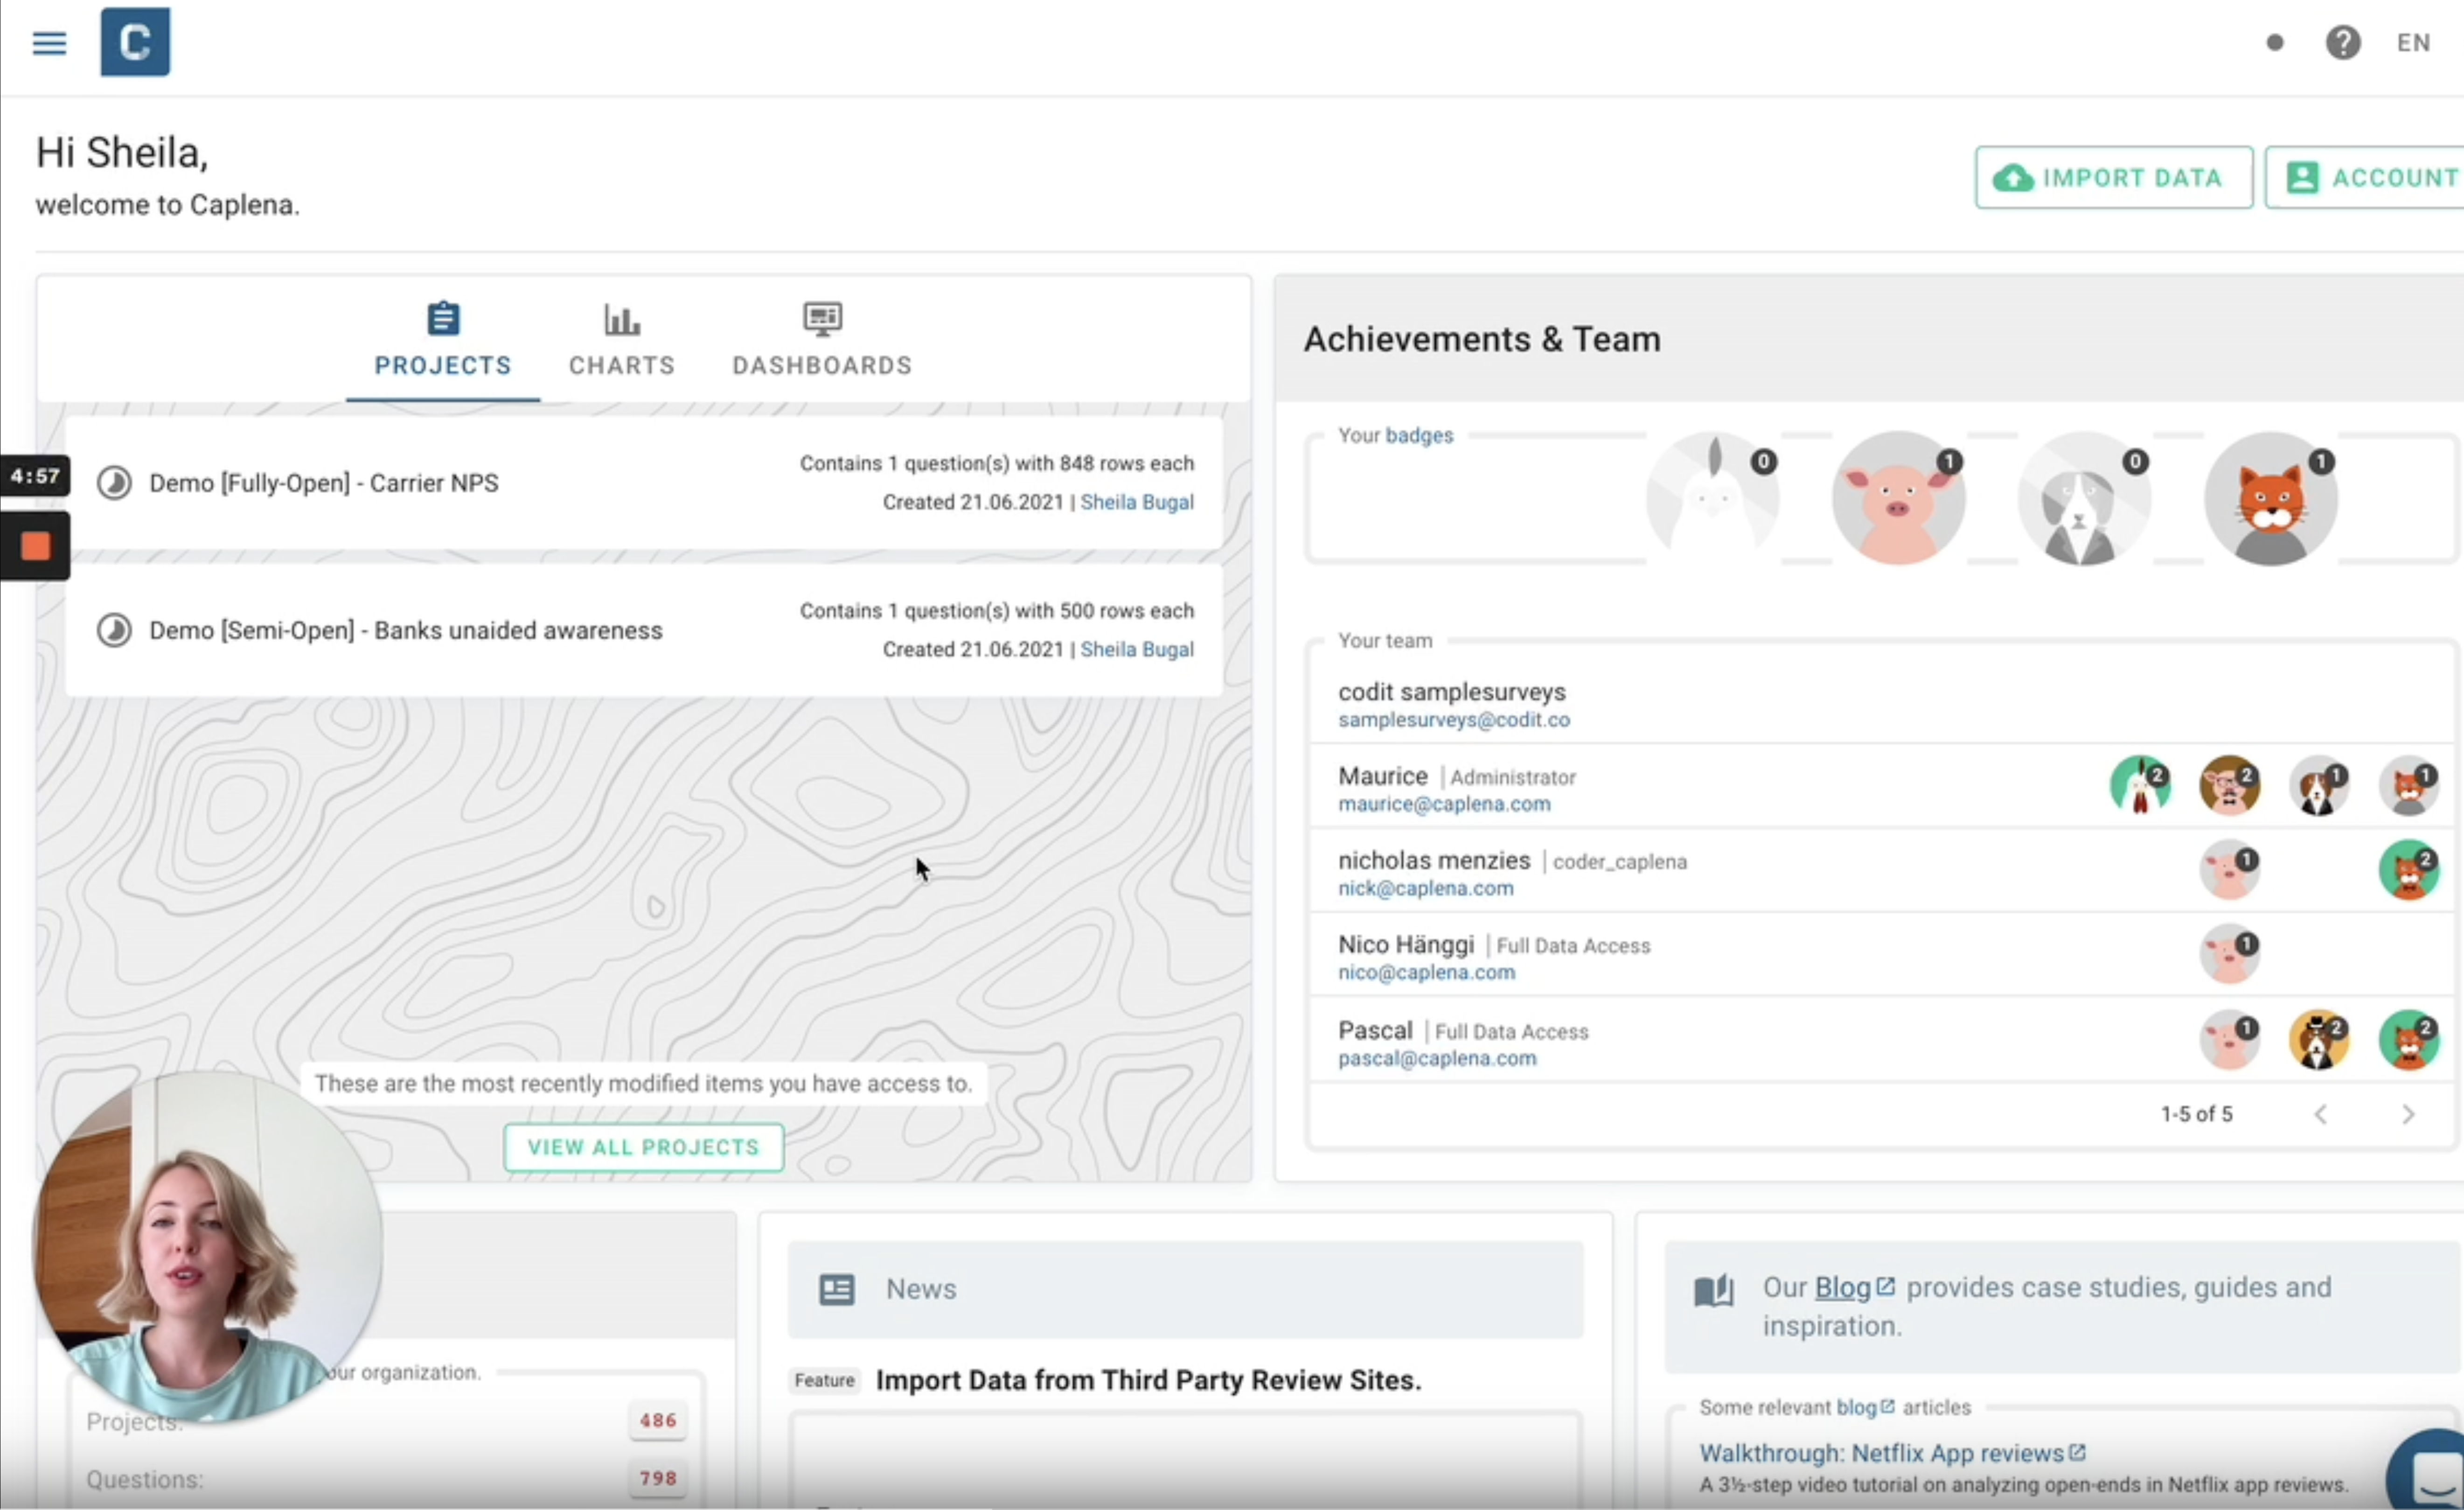Click Maurice's dog badge
The width and height of the screenshot is (2464, 1510).
[x=2319, y=786]
